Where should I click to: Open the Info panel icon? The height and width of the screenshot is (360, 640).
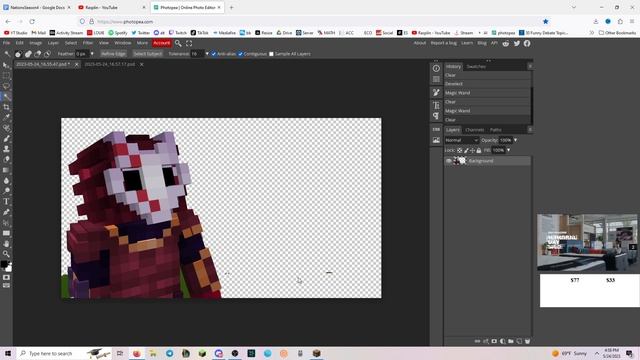[x=436, y=68]
